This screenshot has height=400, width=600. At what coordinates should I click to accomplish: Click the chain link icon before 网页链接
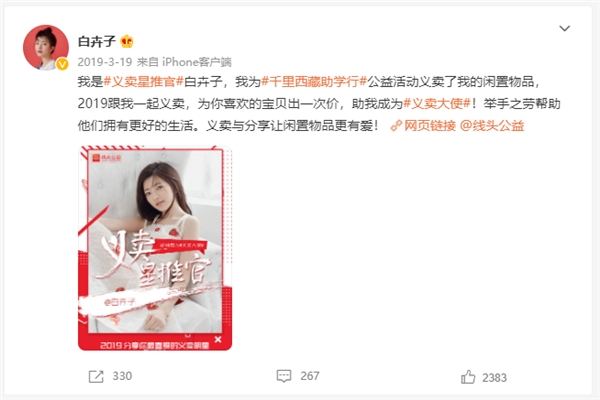click(396, 126)
